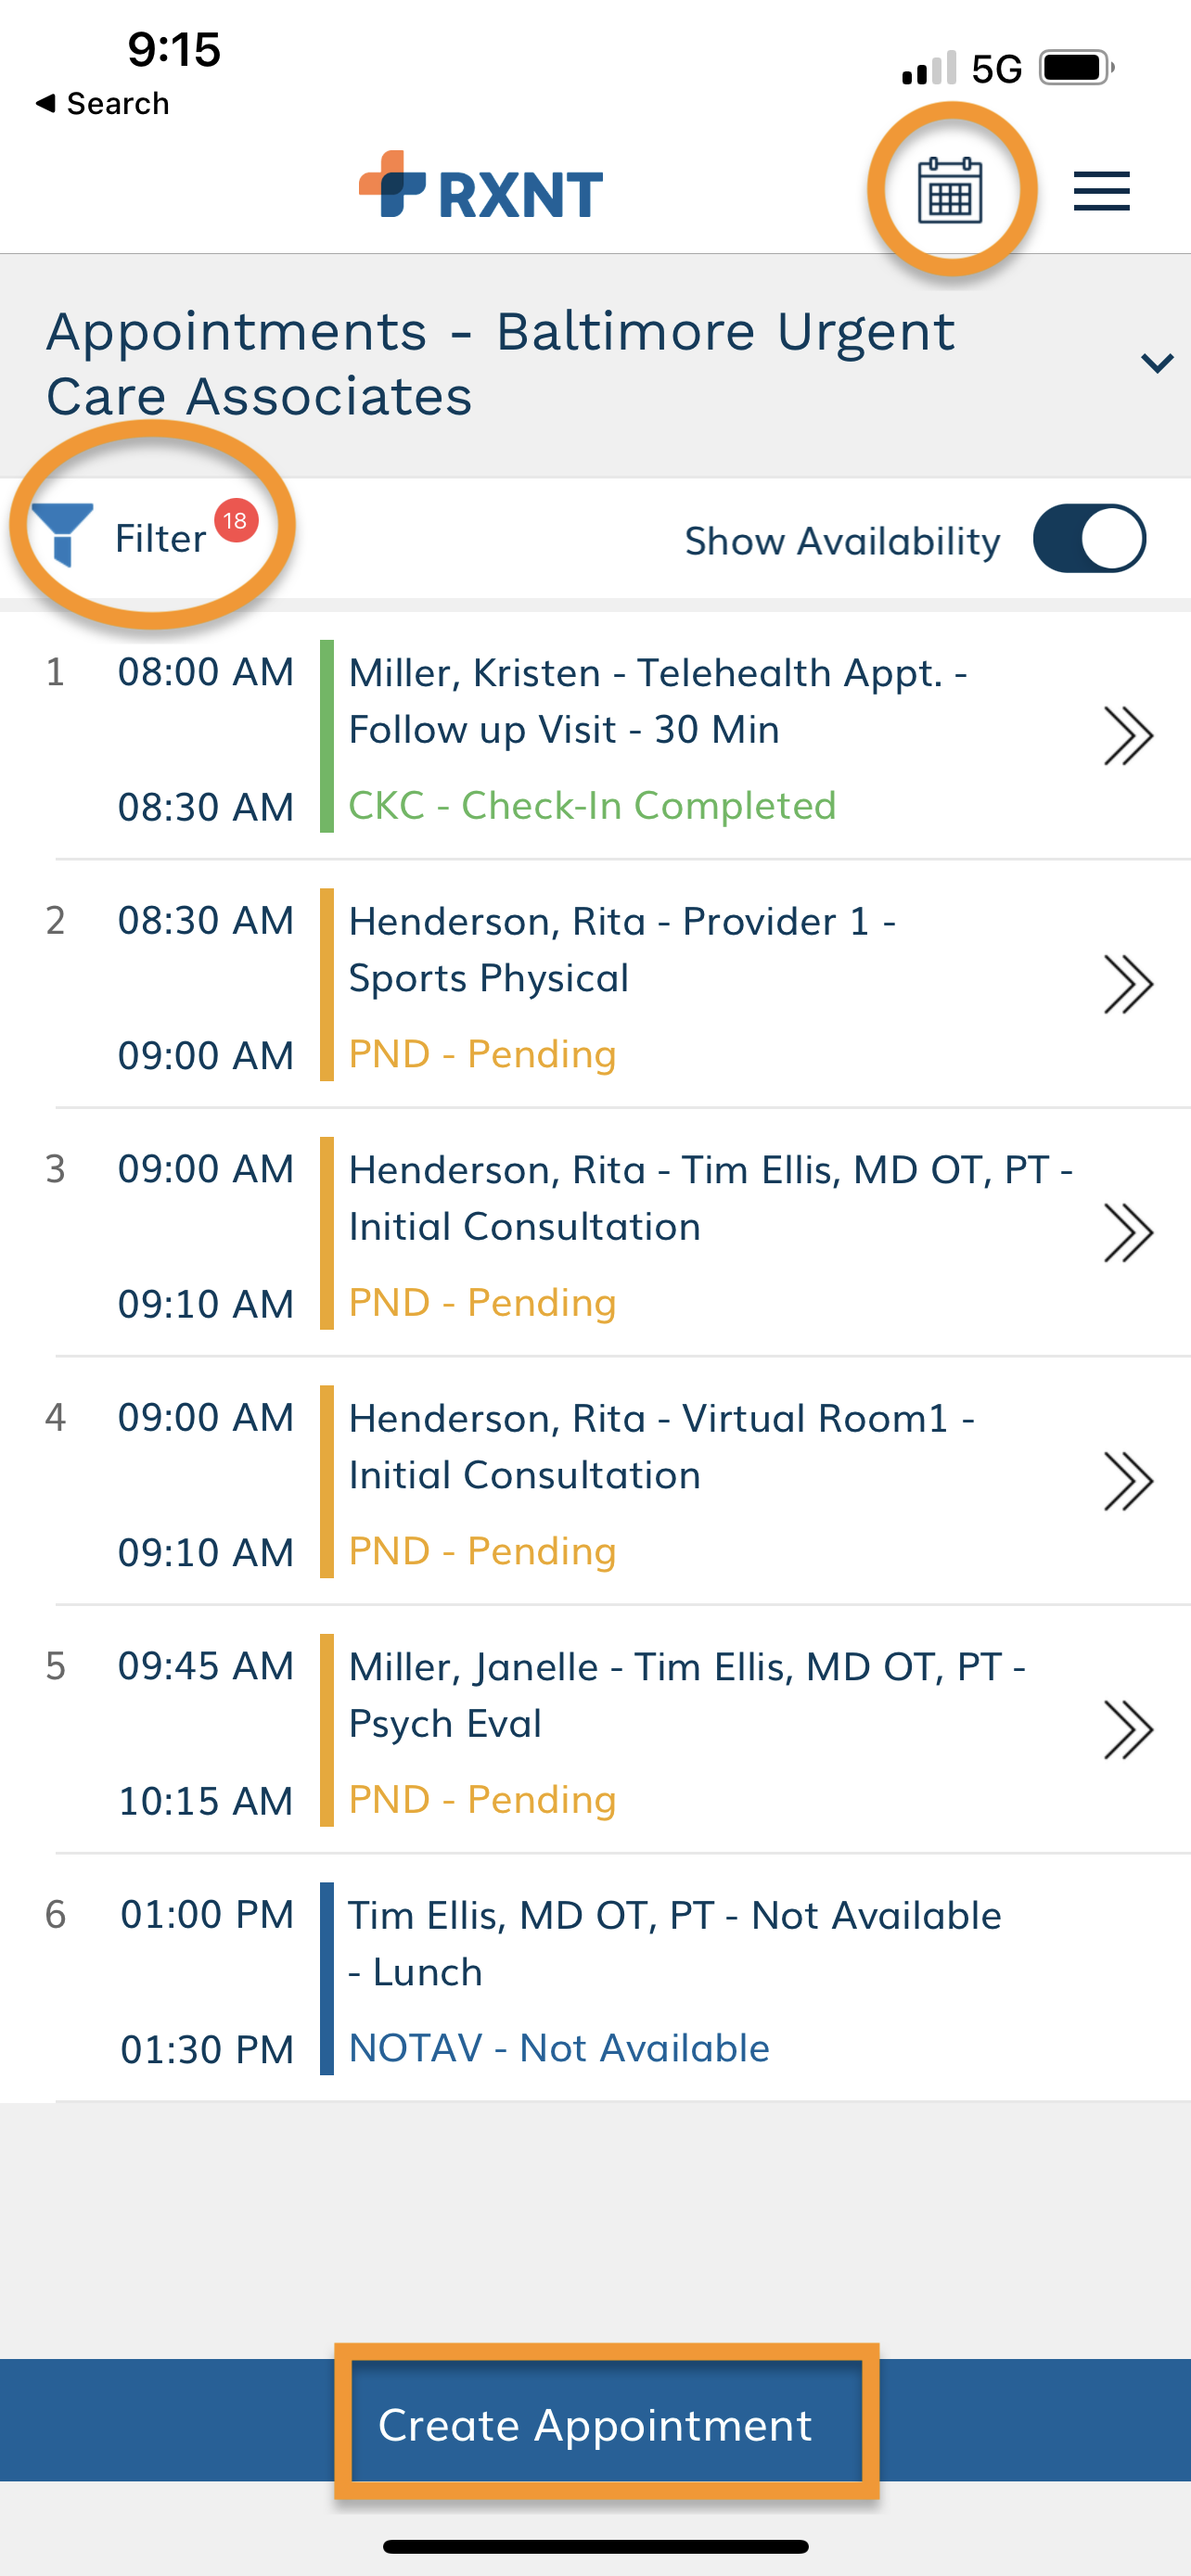Tap the orange status bar on Janelle's appointment
Viewport: 1191px width, 2576px height.
[326, 1730]
